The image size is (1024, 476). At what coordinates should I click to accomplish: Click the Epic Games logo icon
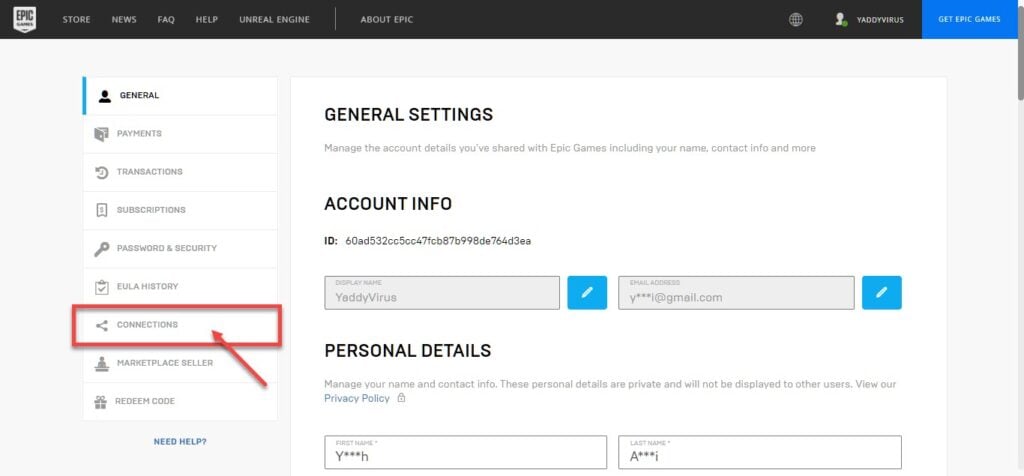click(25, 19)
